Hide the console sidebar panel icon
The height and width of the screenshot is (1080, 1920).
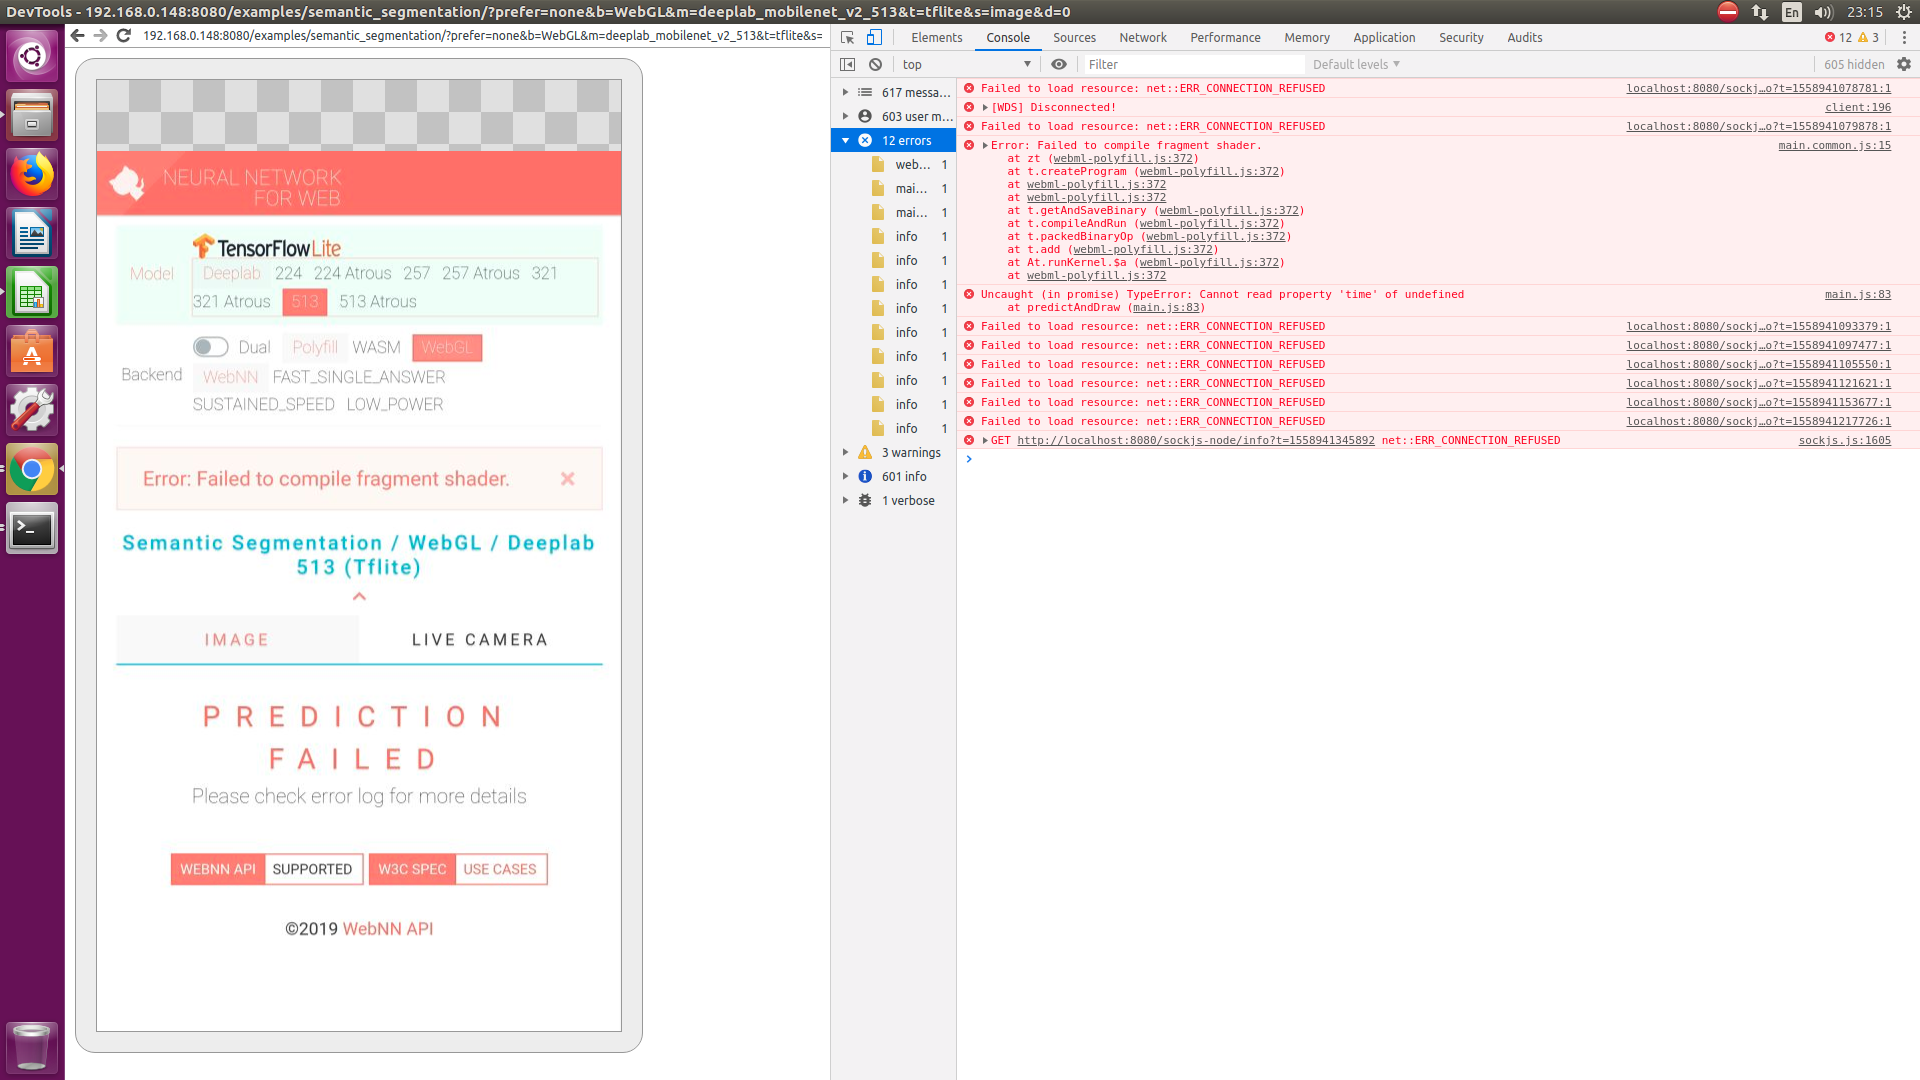849,63
